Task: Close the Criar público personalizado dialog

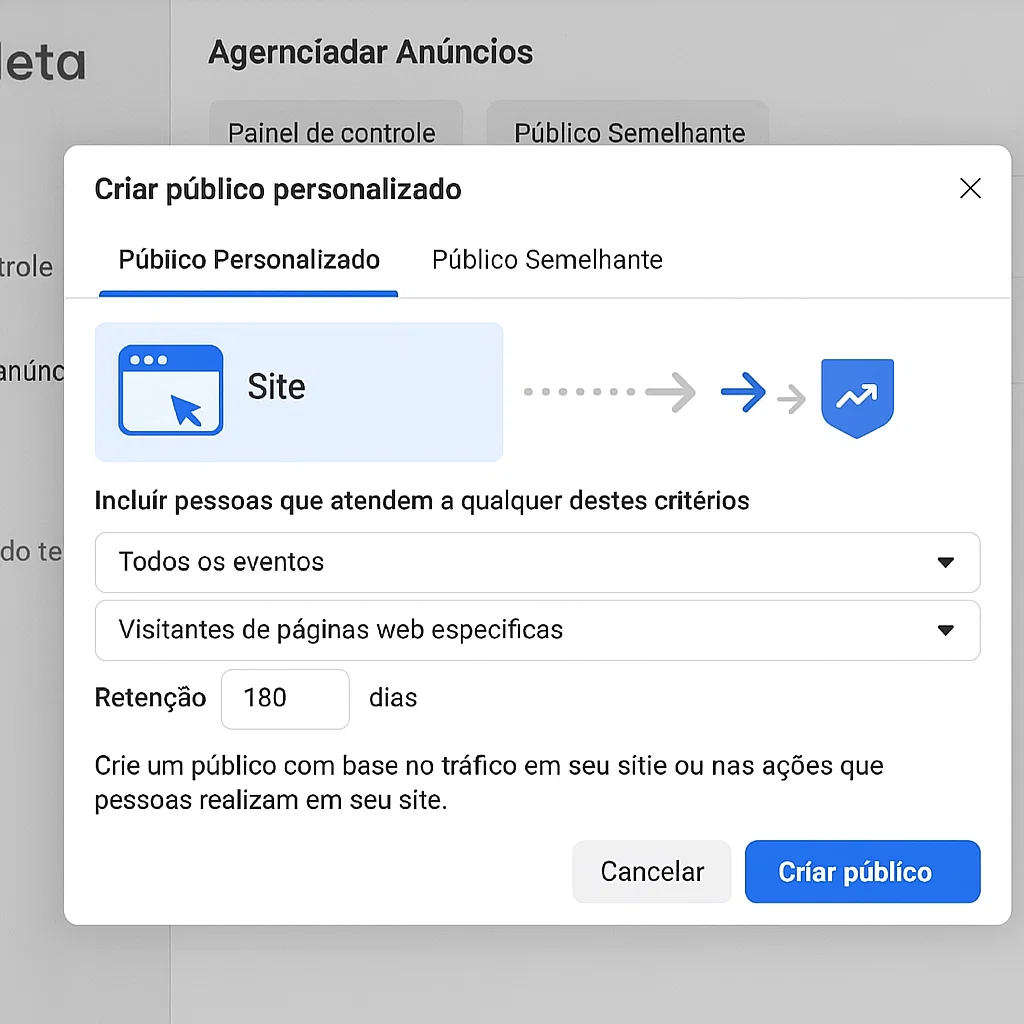Action: (x=970, y=188)
